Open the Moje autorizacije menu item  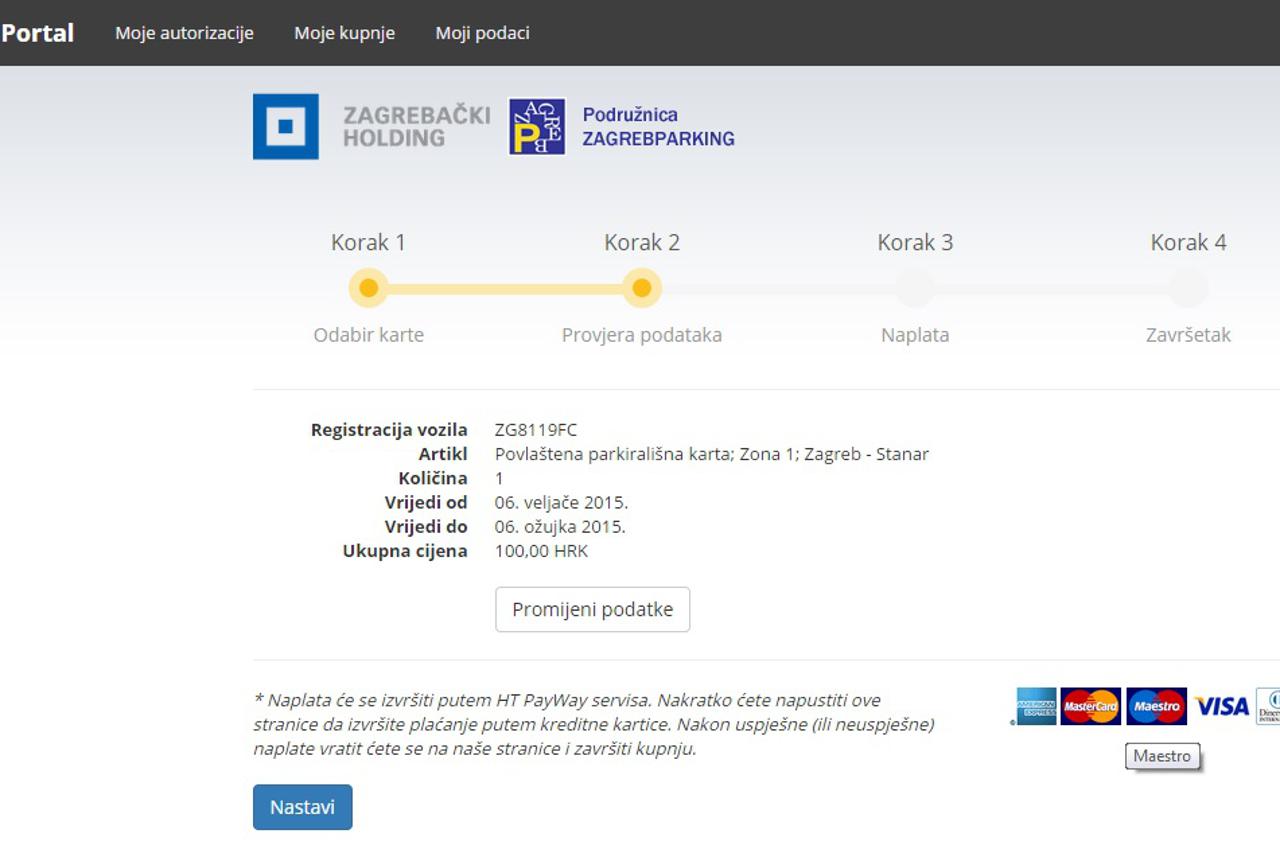[184, 33]
